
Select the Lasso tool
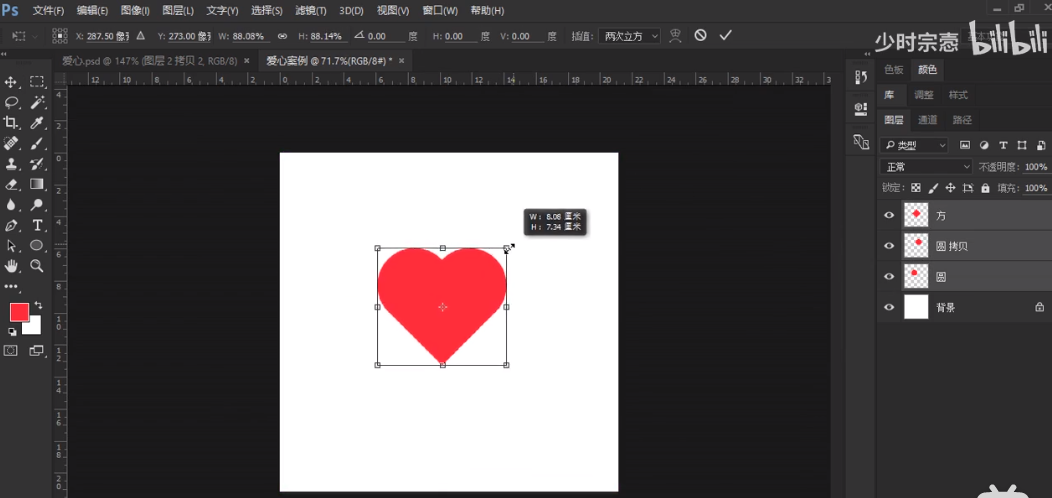[11, 102]
